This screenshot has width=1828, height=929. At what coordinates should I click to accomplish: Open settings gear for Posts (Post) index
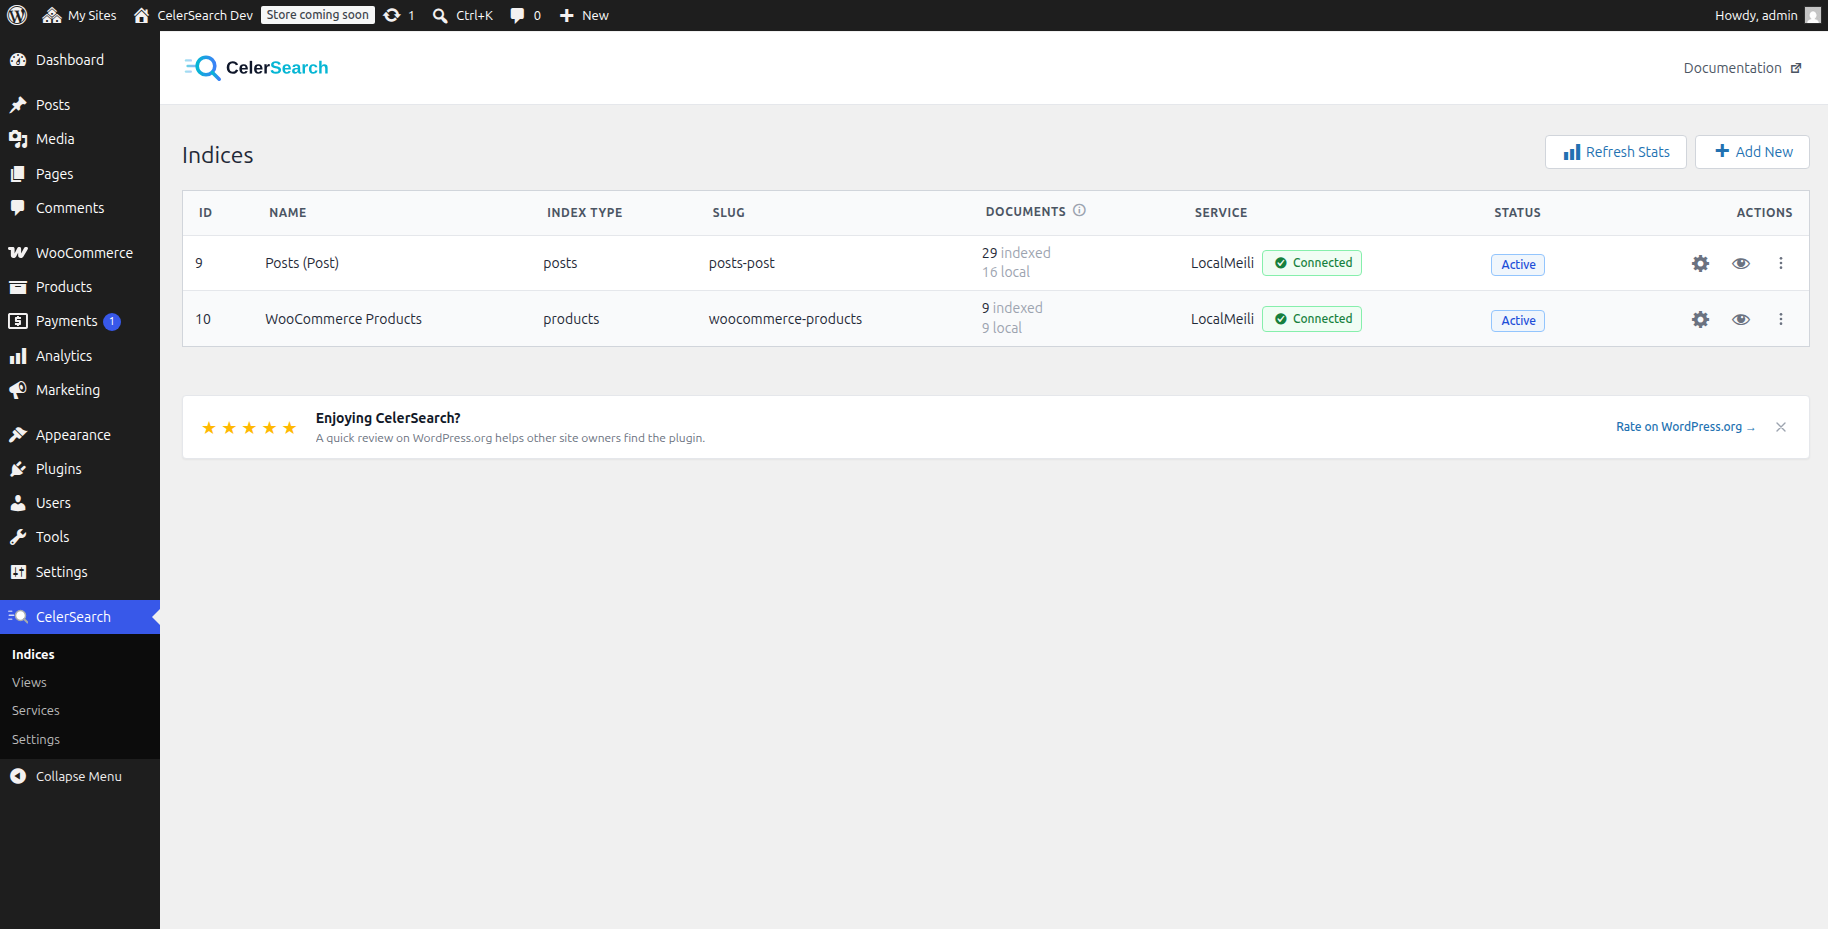(1700, 263)
